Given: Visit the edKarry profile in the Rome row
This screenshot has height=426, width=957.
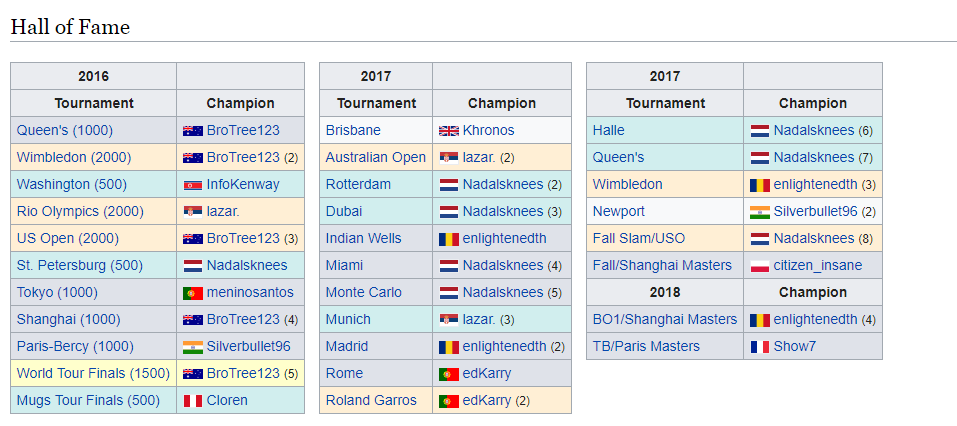Looking at the screenshot, I should 487,373.
